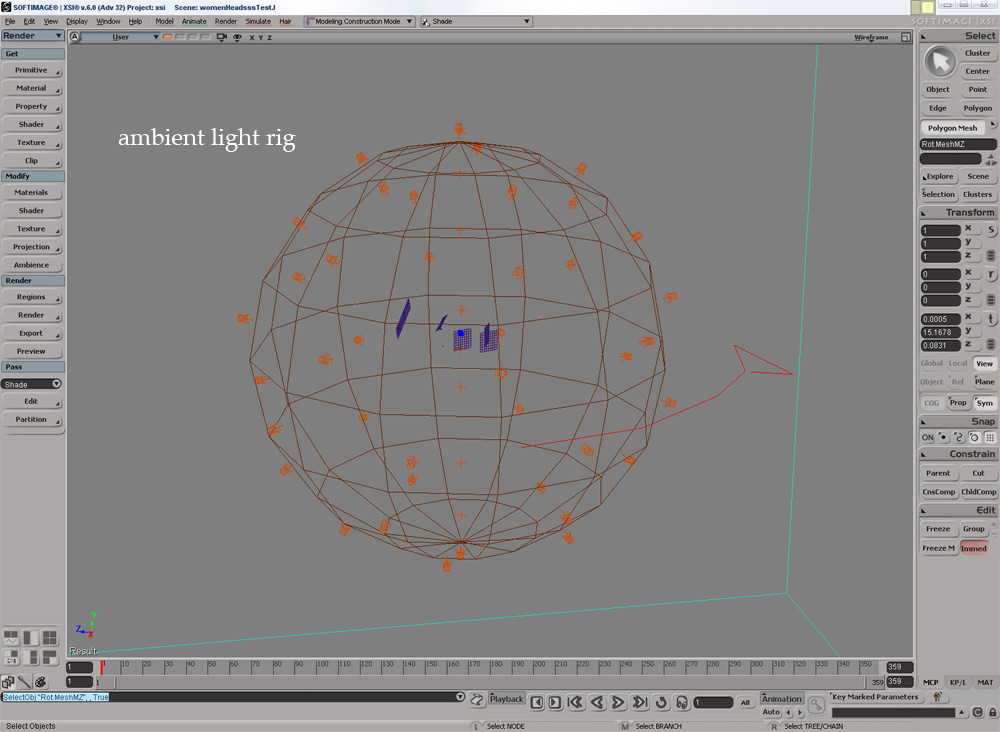The width and height of the screenshot is (1000, 732).
Task: Collapse the Transform panel section
Action: pos(923,212)
